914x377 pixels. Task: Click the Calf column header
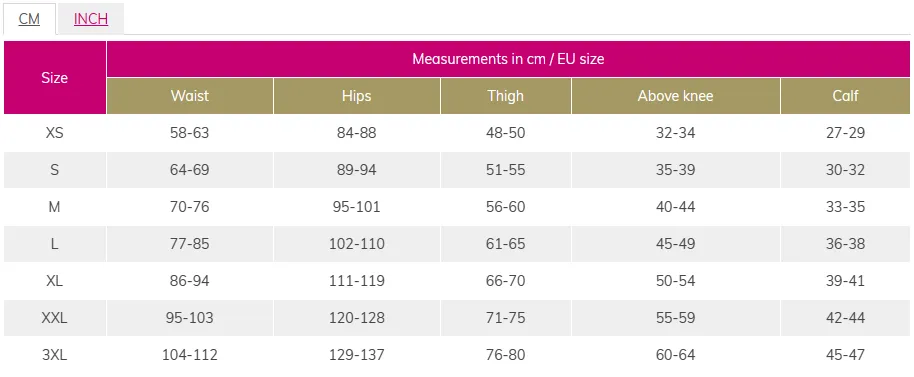(x=845, y=96)
